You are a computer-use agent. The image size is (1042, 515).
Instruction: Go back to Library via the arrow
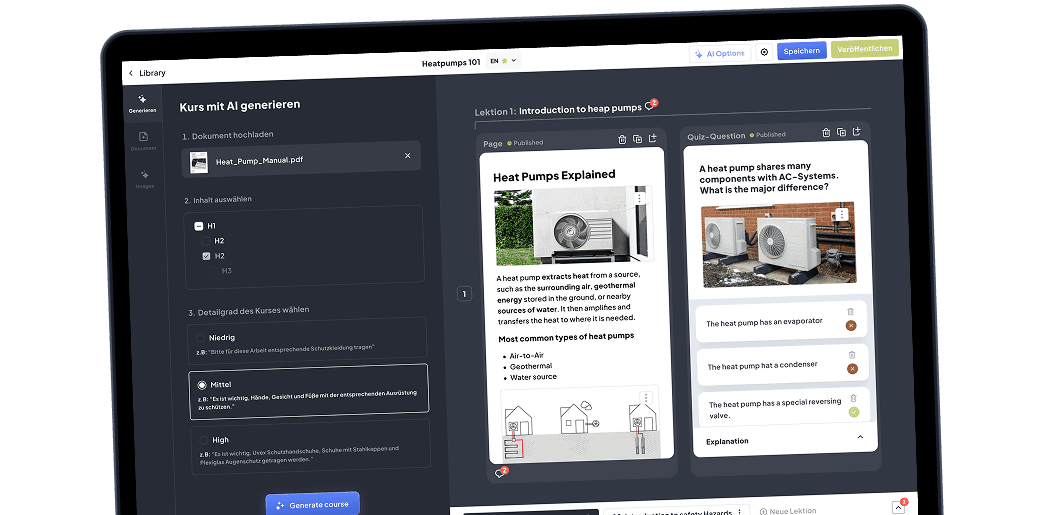point(131,73)
